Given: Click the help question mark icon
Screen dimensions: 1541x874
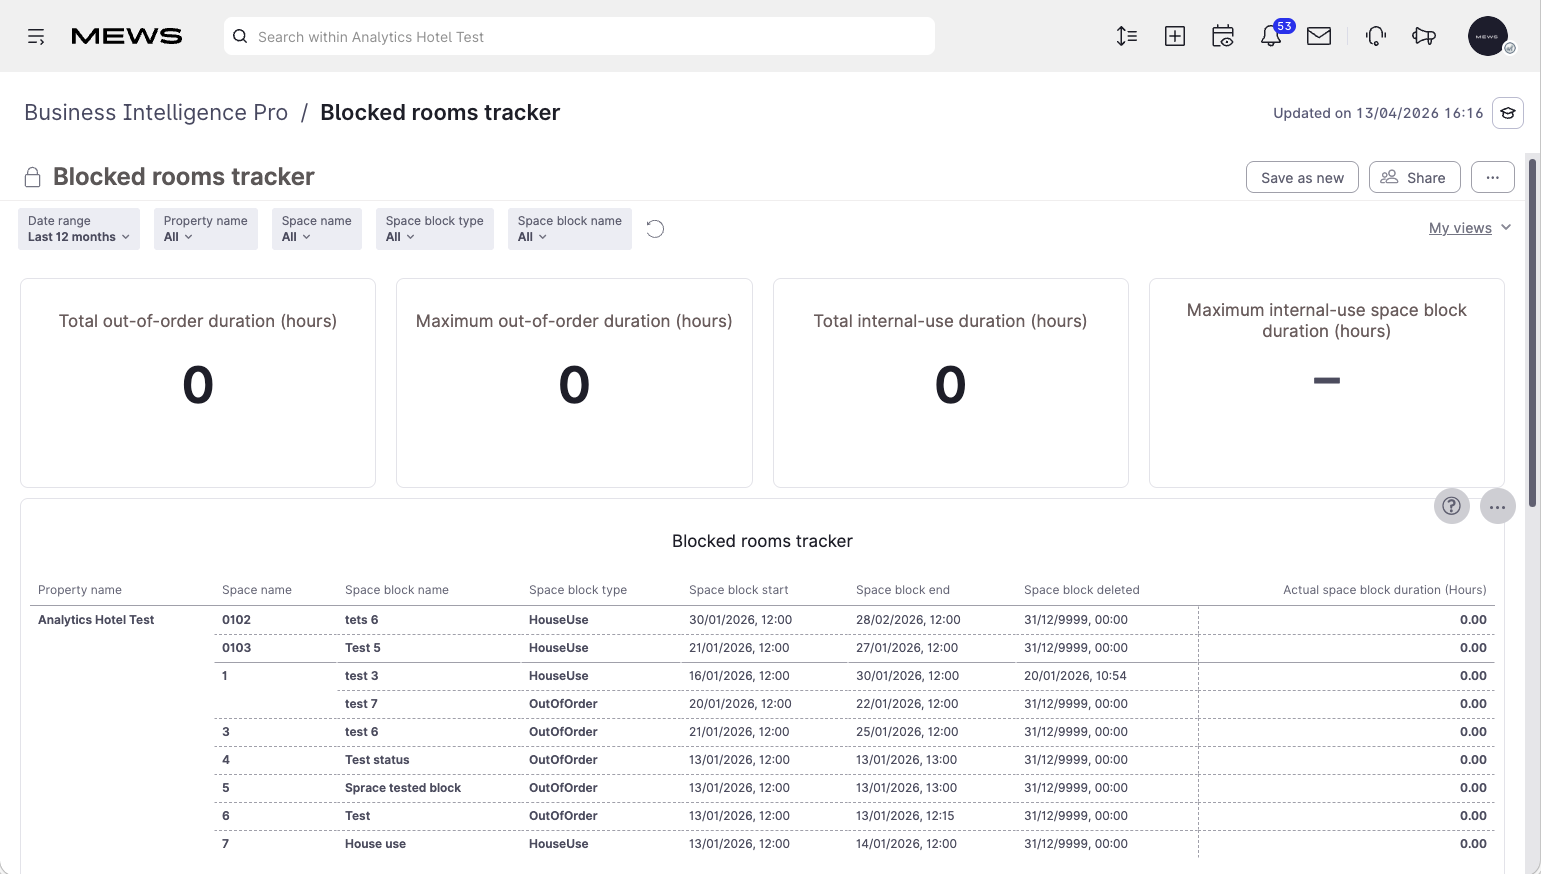Looking at the screenshot, I should point(1452,506).
